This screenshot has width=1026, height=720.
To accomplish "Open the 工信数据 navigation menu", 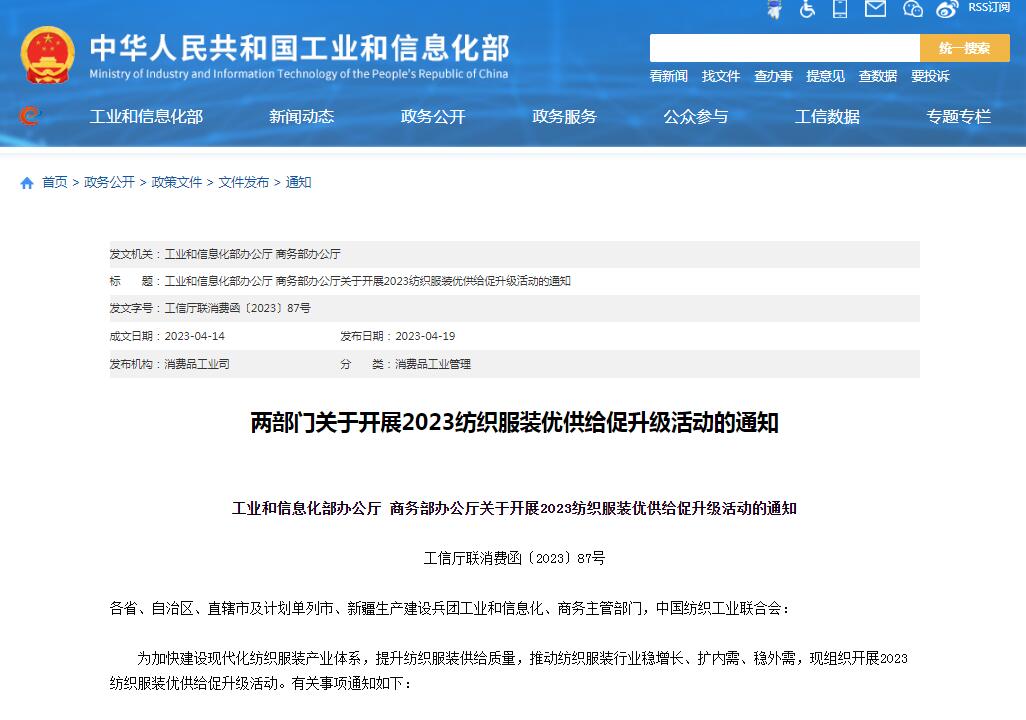I will (x=827, y=117).
